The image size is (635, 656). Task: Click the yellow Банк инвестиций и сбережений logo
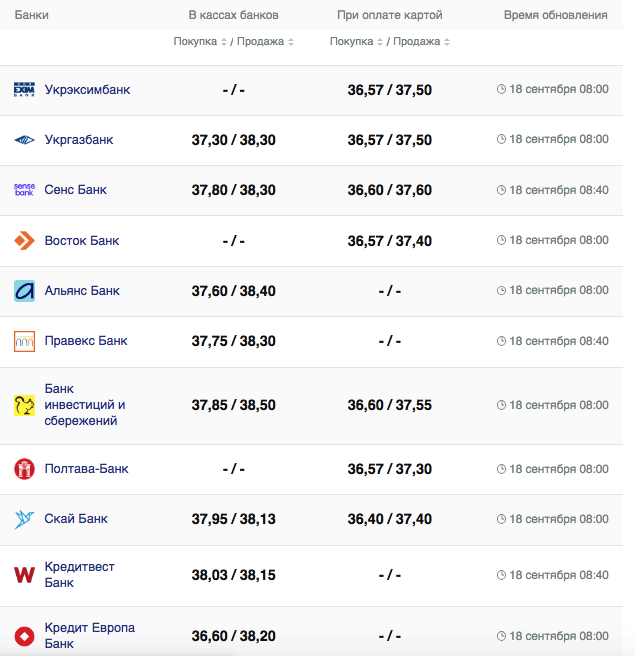click(x=24, y=405)
